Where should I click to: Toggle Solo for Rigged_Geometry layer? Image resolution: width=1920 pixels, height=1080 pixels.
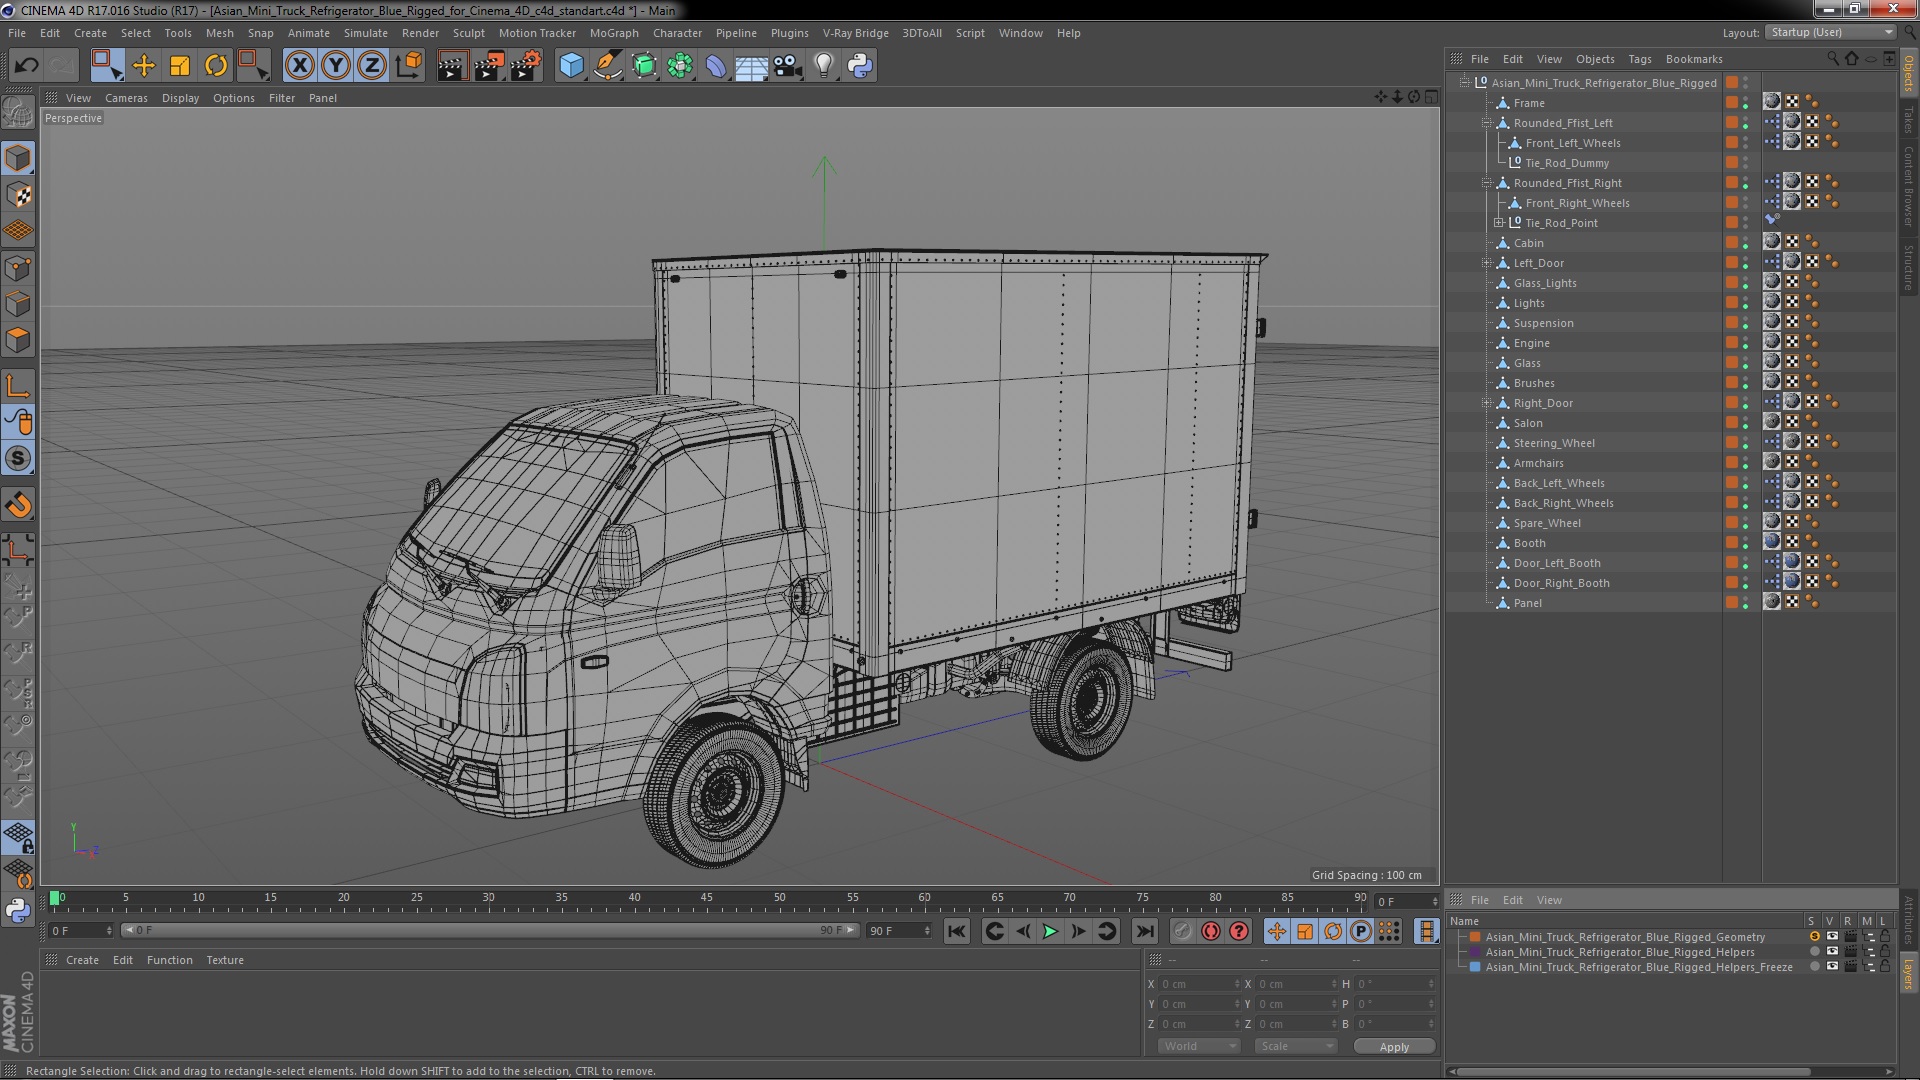coord(1814,937)
